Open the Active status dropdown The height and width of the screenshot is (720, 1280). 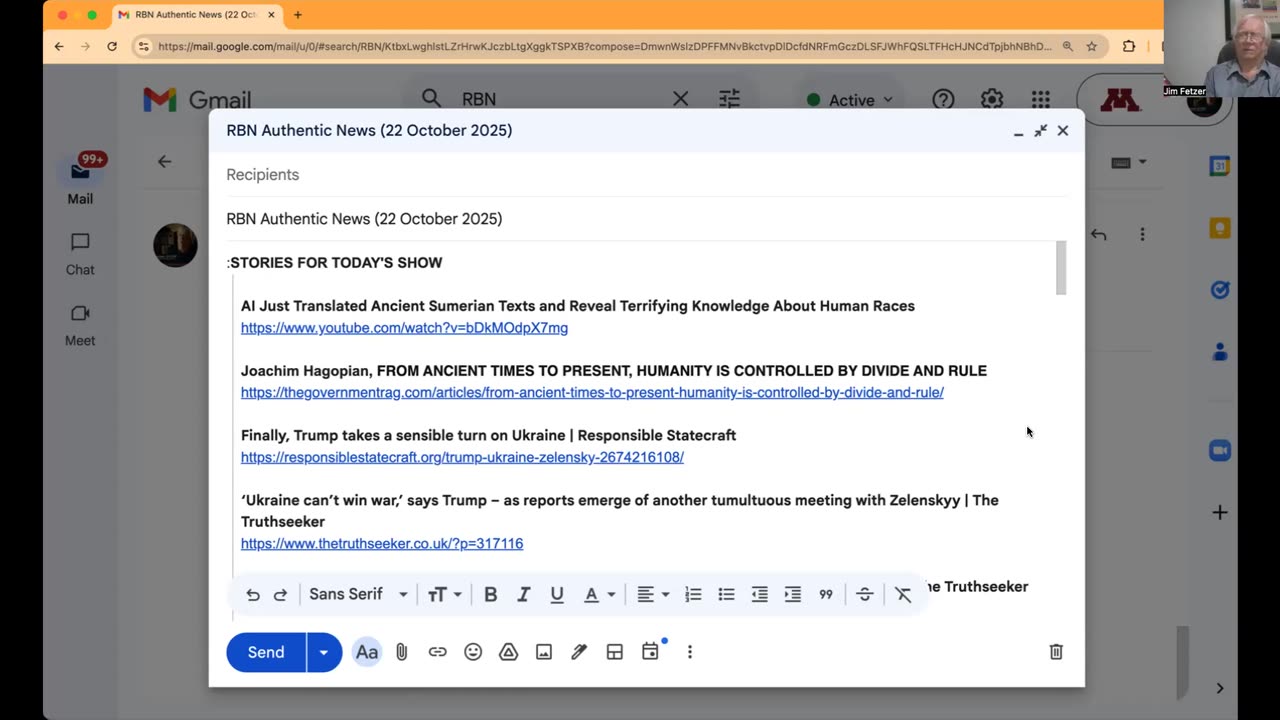(849, 100)
